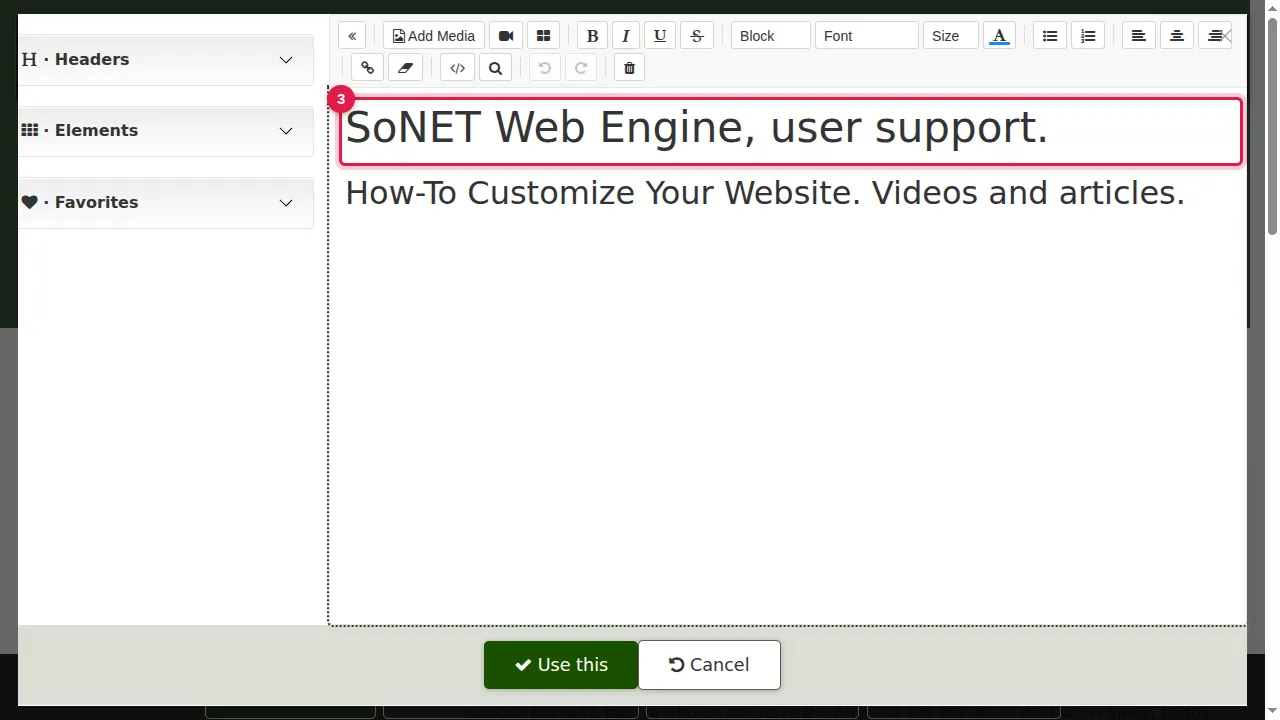Open the Block format dropdown
This screenshot has width=1280, height=720.
(770, 36)
